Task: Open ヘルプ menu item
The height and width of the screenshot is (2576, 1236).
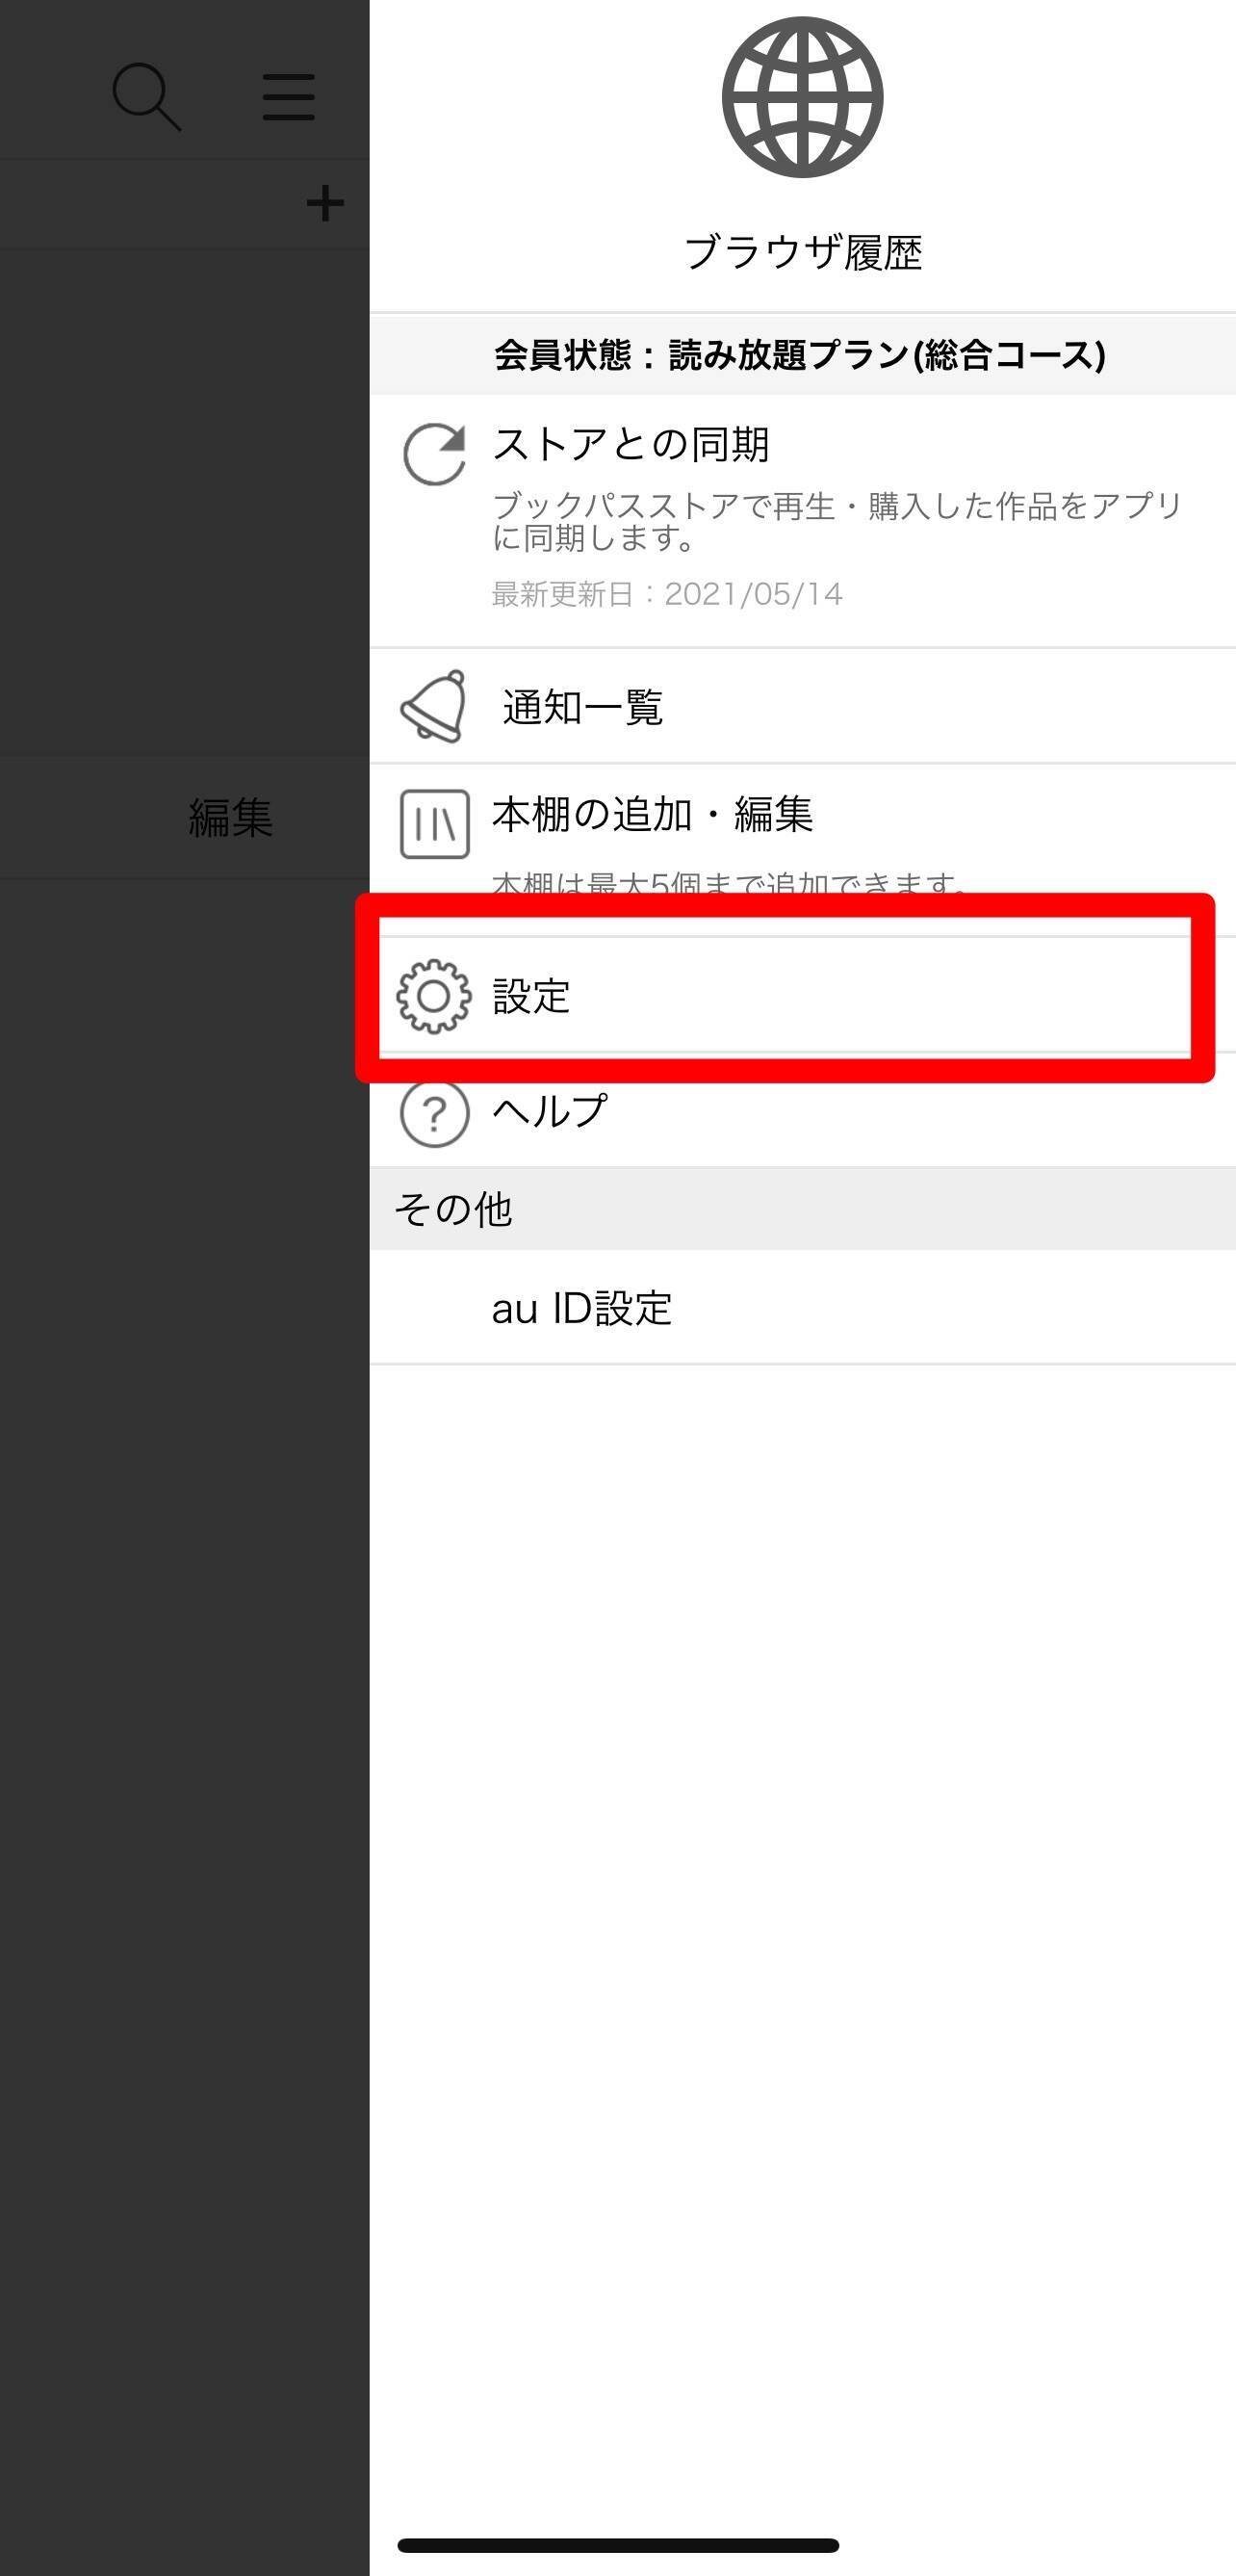Action: tap(803, 1112)
